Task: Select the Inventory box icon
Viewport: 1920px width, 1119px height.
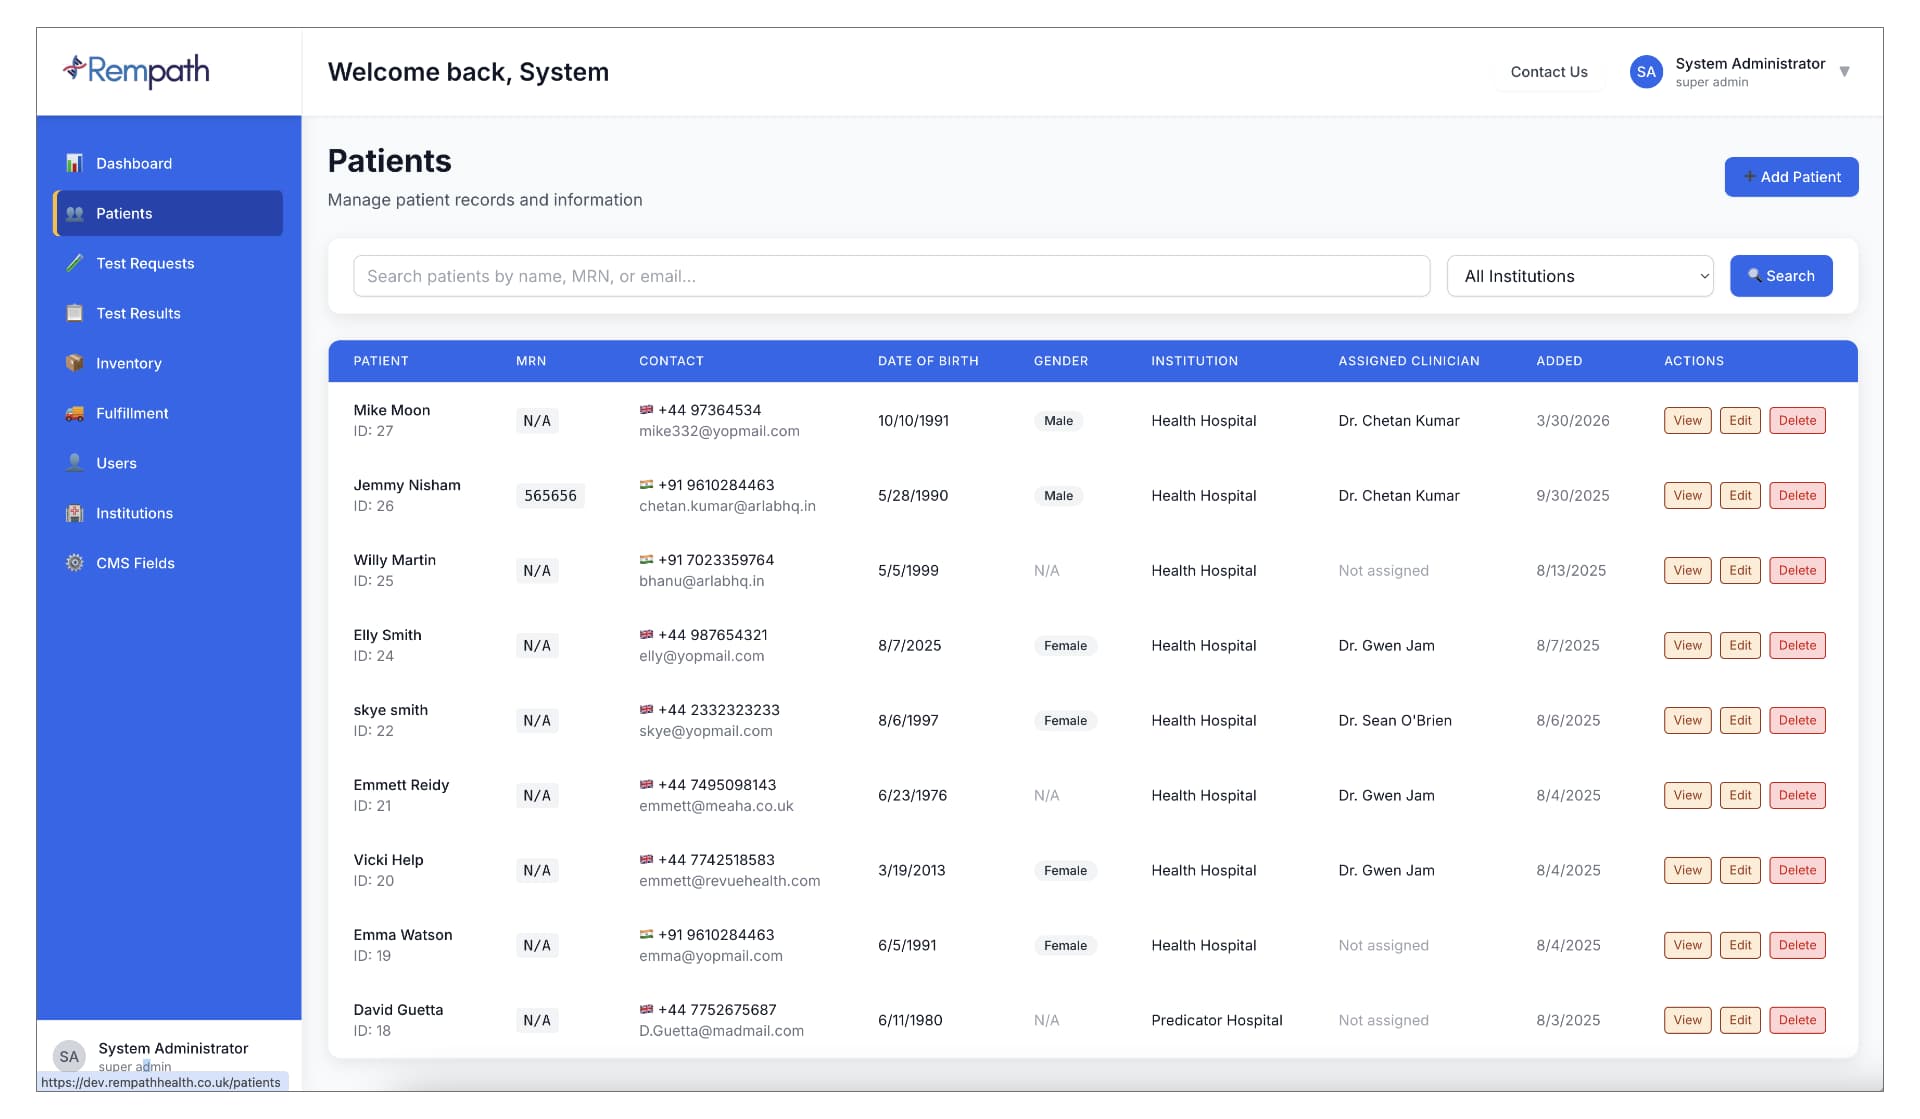Action: coord(74,363)
